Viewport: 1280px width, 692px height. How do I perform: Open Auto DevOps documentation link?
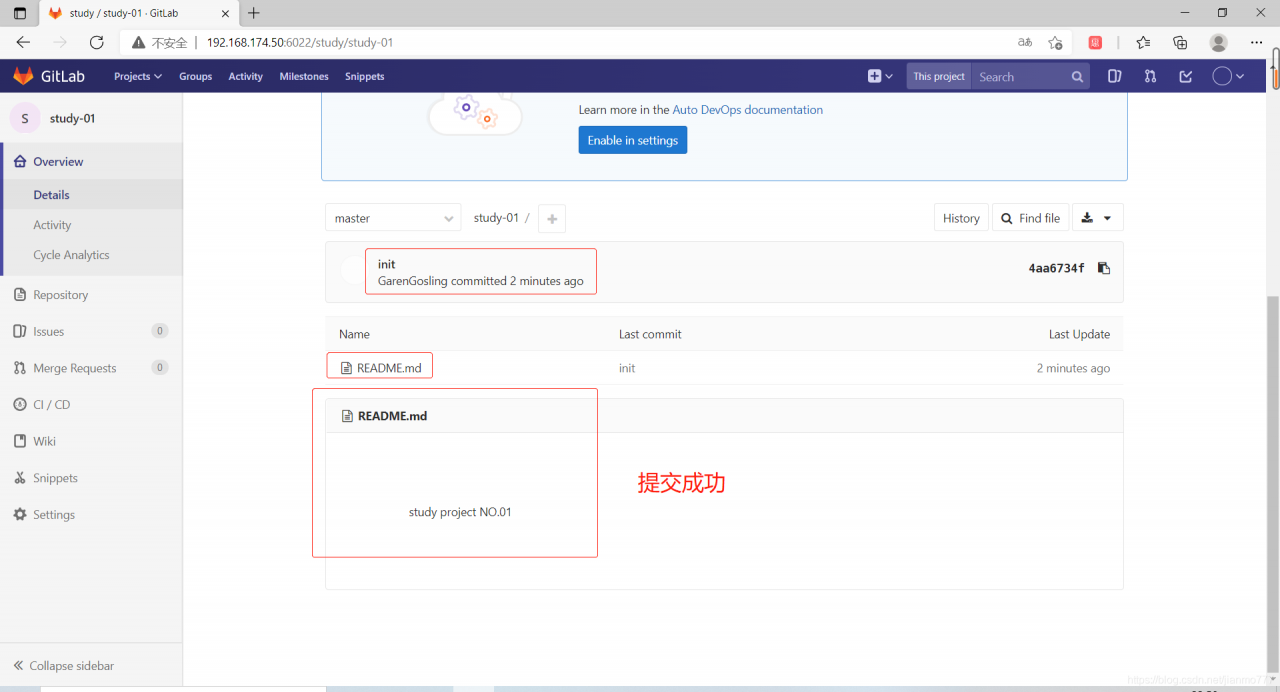[x=747, y=110]
